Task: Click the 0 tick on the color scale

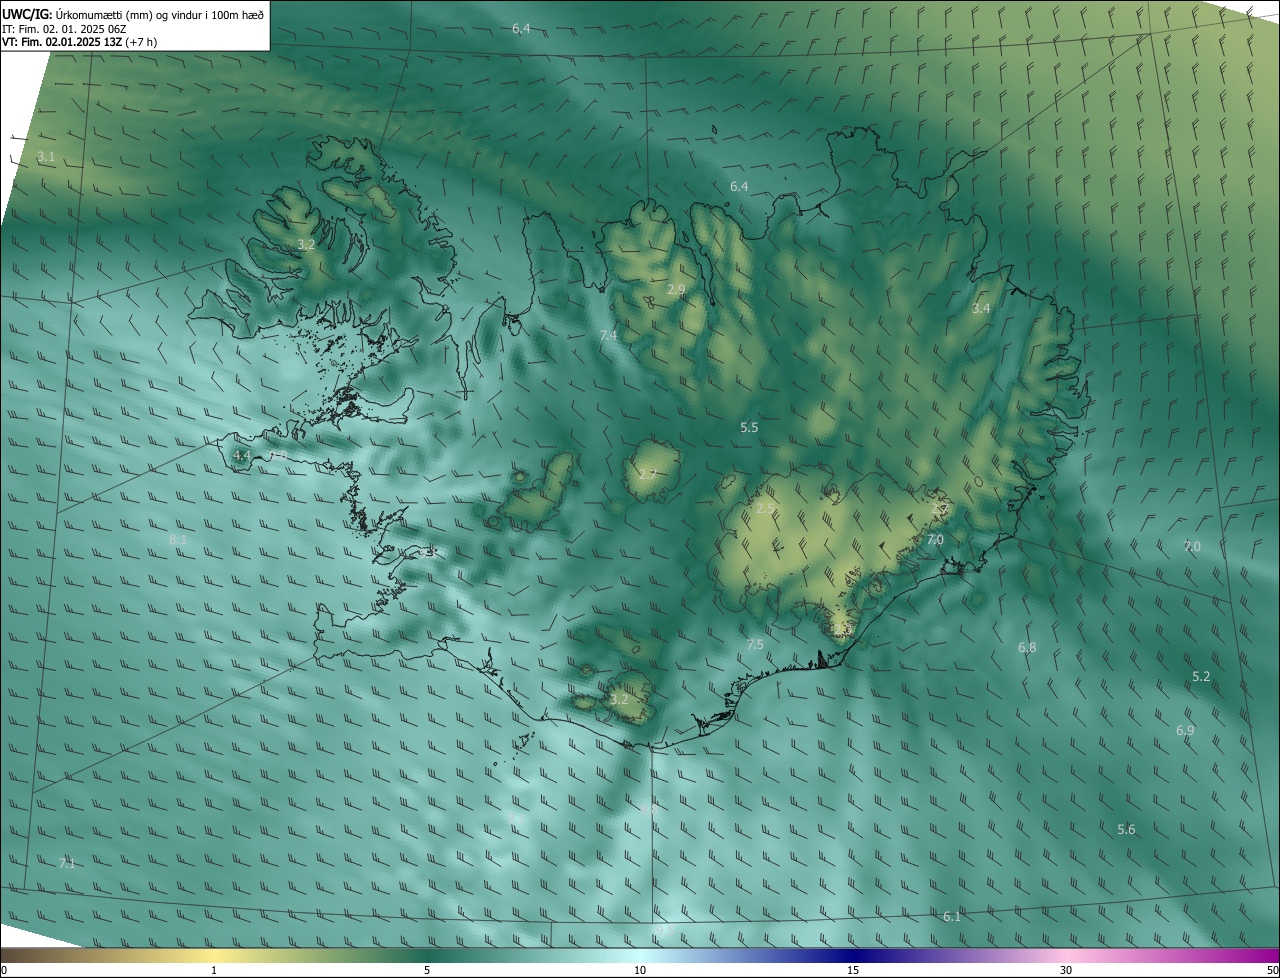Action: click(4, 971)
